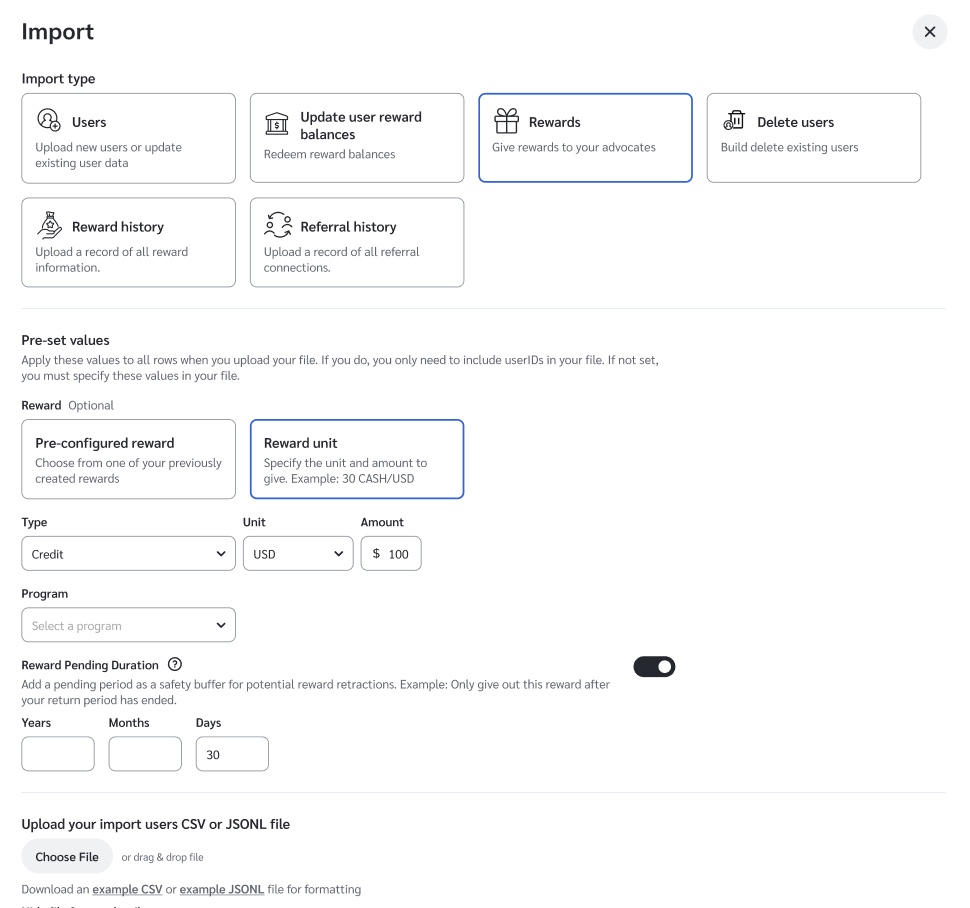Click the gift box Rewards icon

point(507,121)
